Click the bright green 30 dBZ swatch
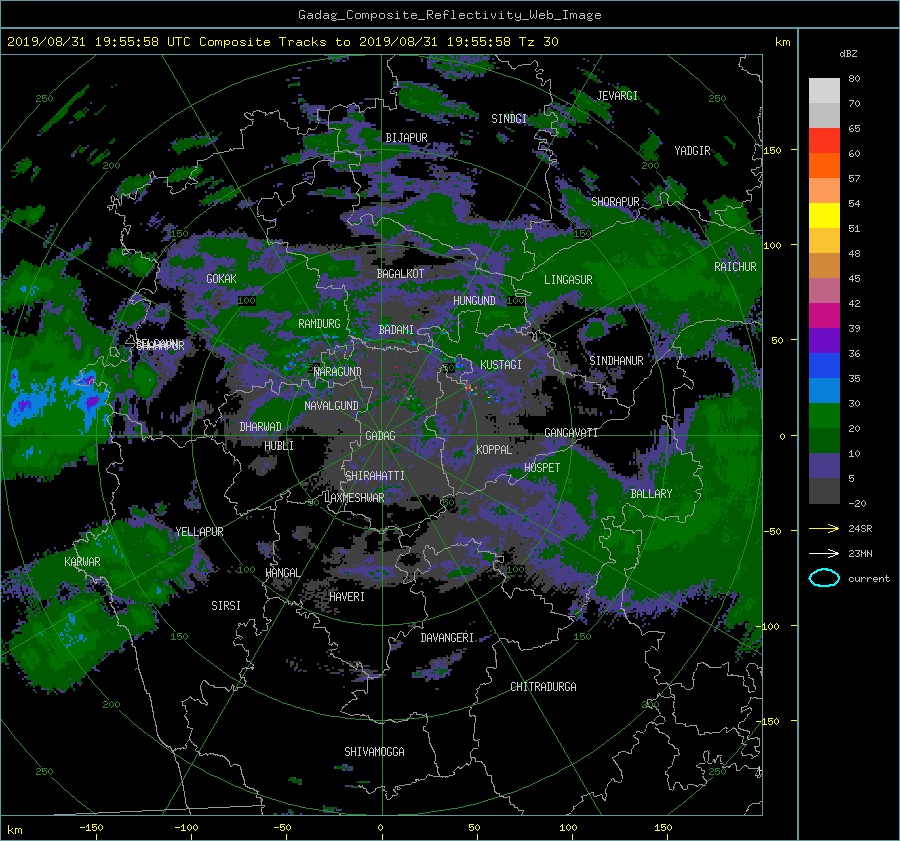 tap(824, 415)
